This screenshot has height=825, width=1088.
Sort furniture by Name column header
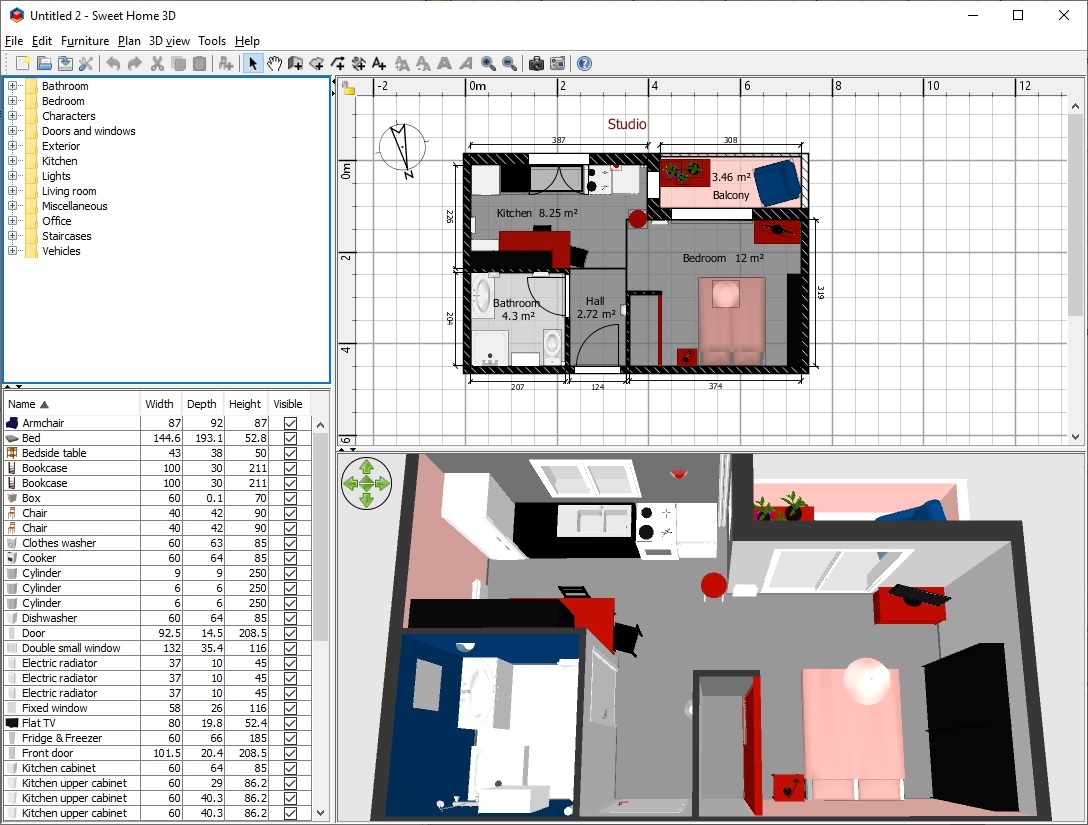point(71,404)
